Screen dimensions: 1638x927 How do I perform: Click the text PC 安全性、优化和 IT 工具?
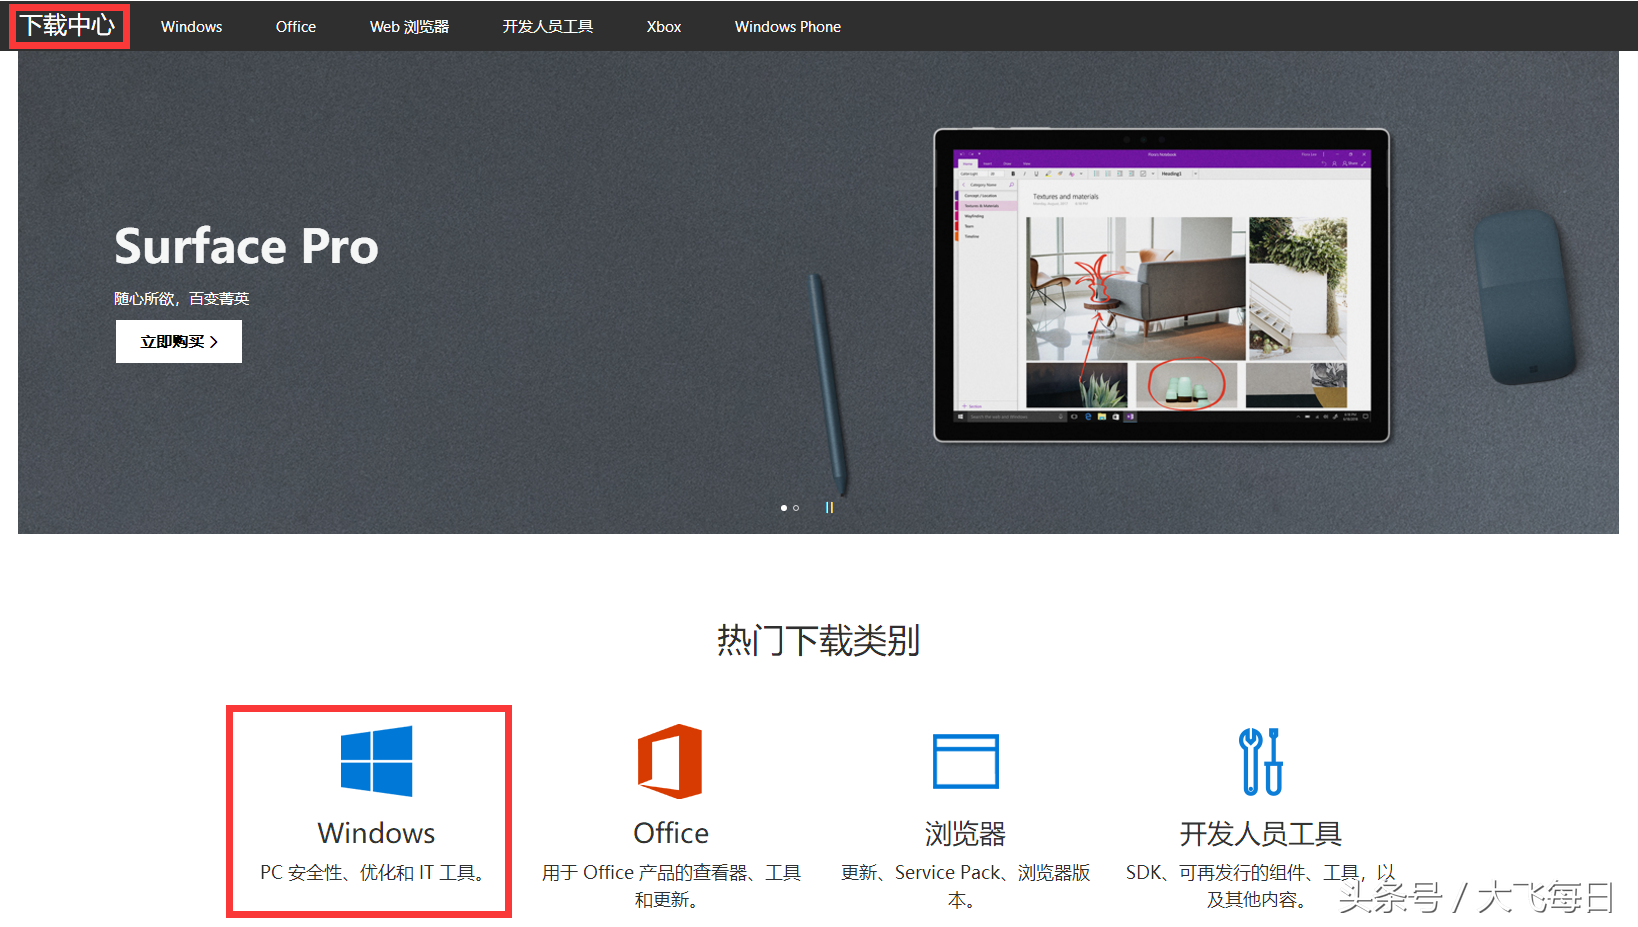click(x=372, y=873)
